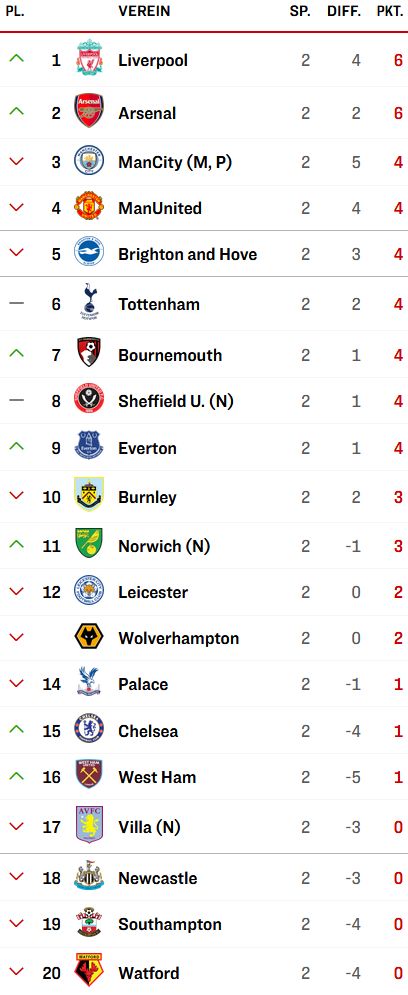Click the Southampton table row name
Image resolution: width=408 pixels, height=995 pixels.
pyautogui.click(x=169, y=925)
